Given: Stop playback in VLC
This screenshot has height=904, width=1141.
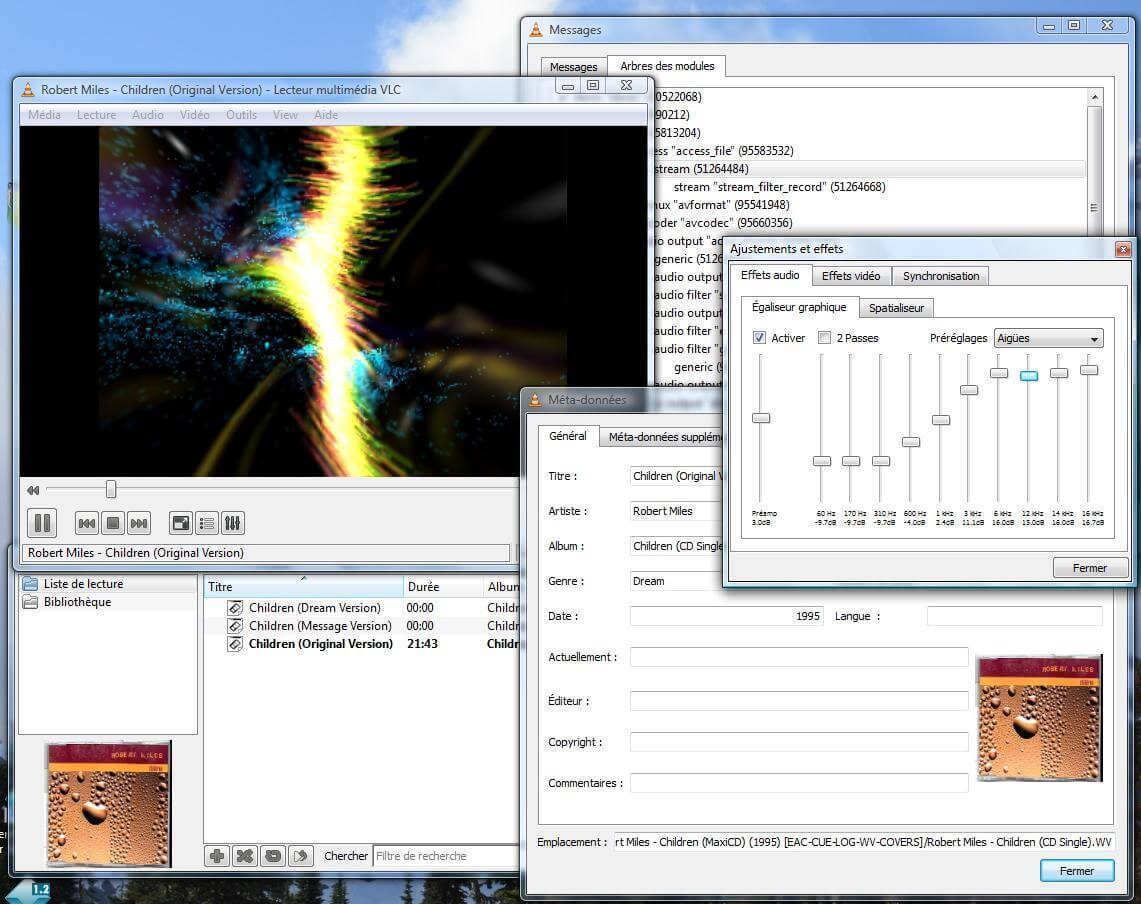Looking at the screenshot, I should coord(113,522).
